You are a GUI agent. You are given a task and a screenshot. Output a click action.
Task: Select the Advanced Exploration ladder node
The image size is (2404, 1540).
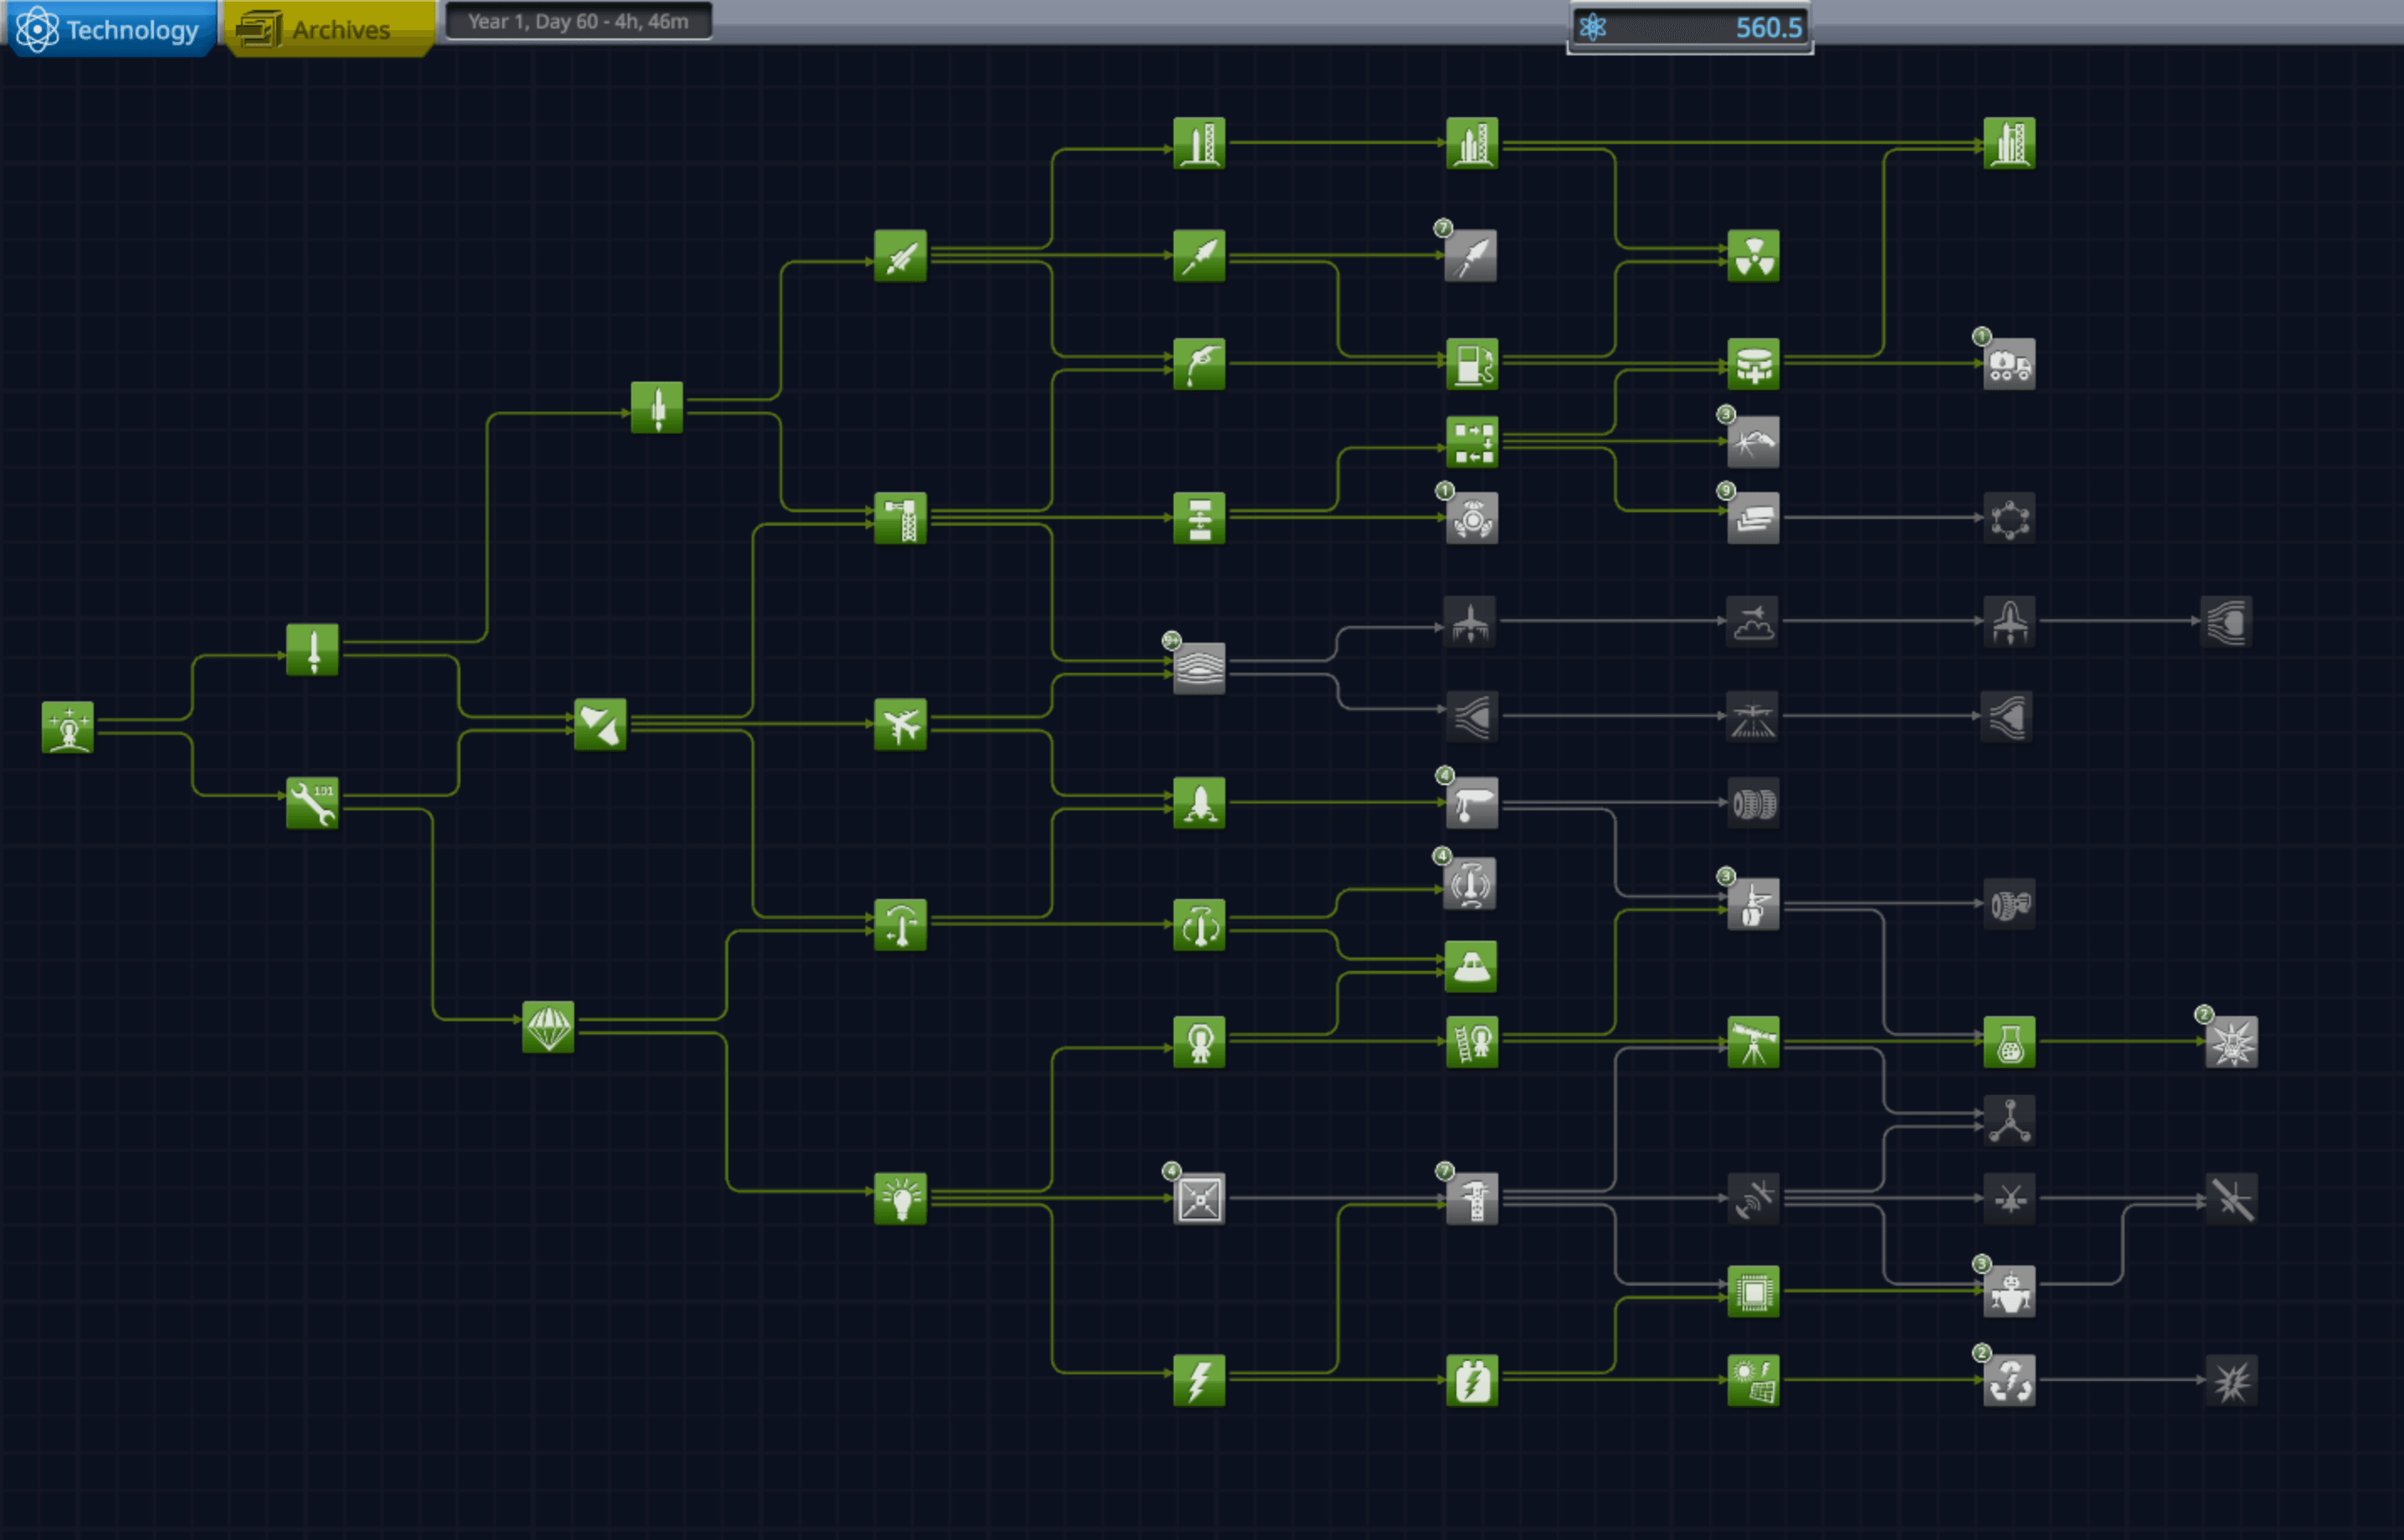pyautogui.click(x=1472, y=1042)
